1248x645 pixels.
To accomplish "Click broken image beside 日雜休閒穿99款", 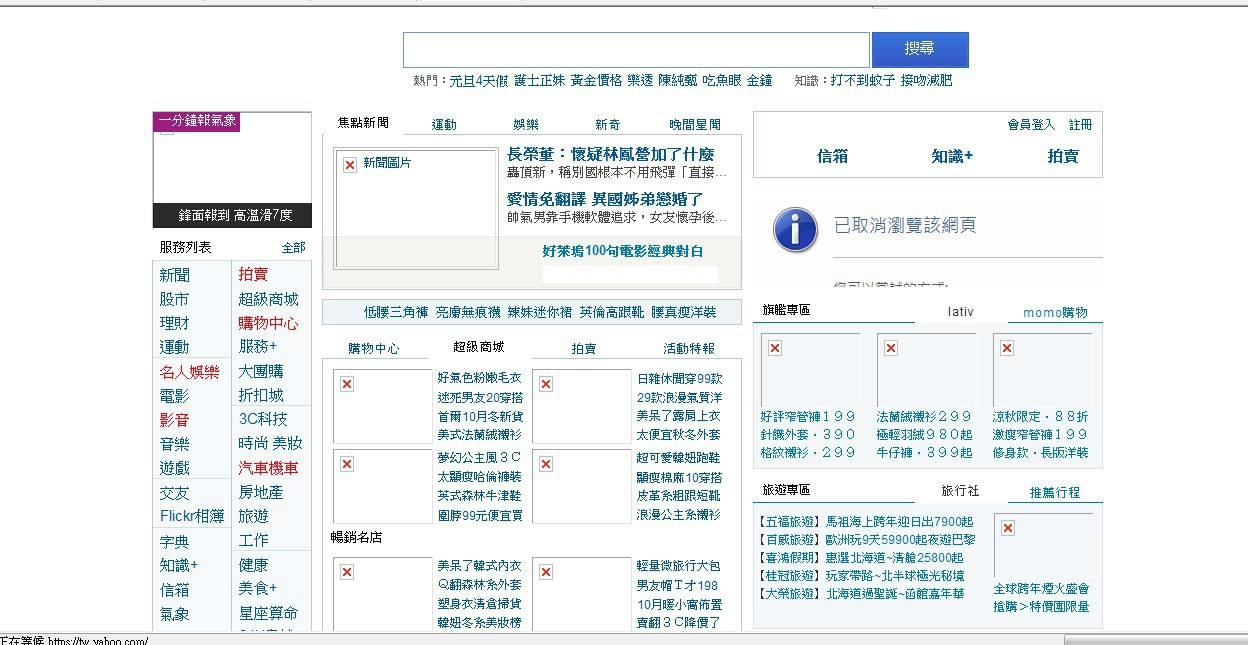I will [x=582, y=406].
